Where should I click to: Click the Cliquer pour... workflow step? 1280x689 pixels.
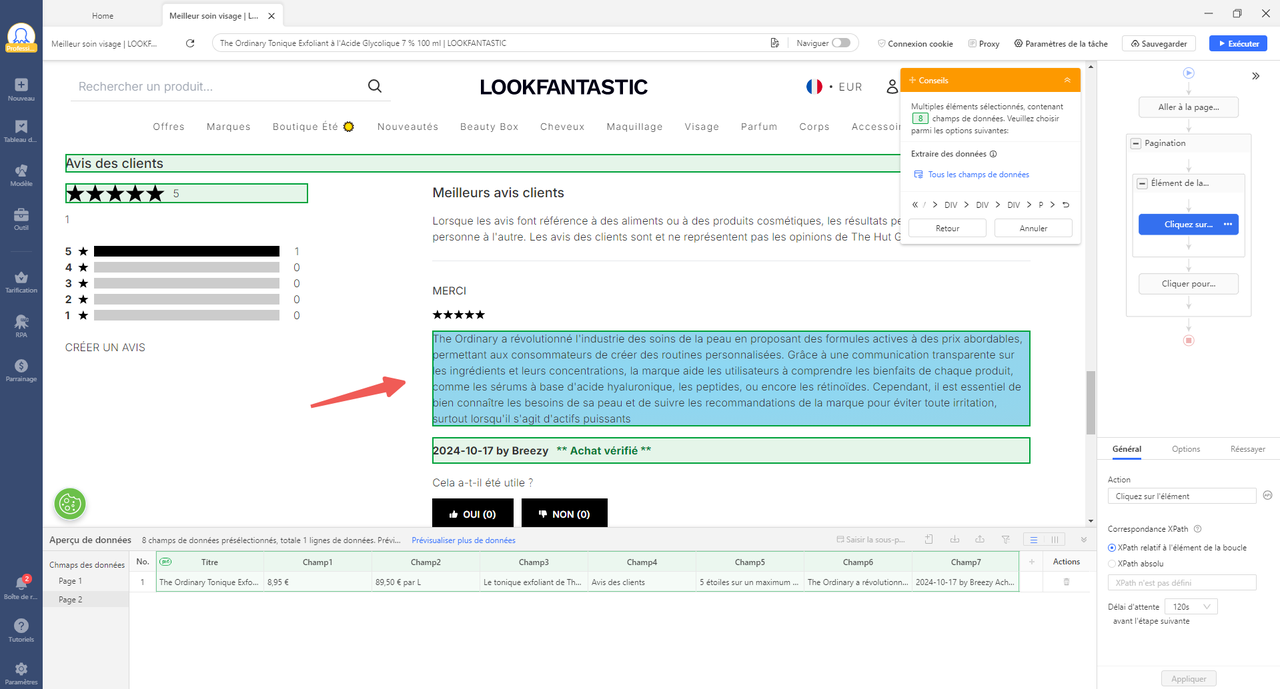[x=1188, y=284]
